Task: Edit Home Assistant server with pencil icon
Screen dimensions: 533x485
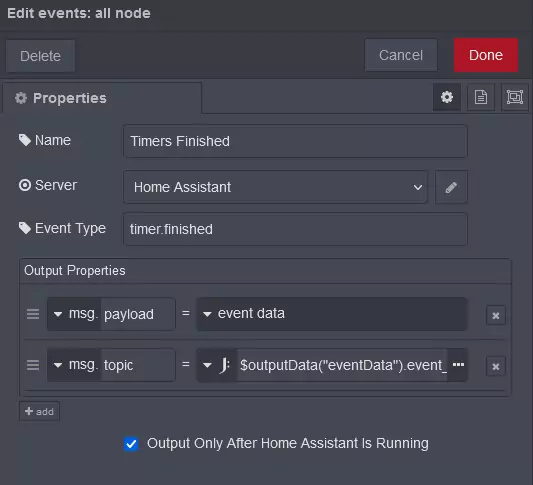Action: pos(451,187)
